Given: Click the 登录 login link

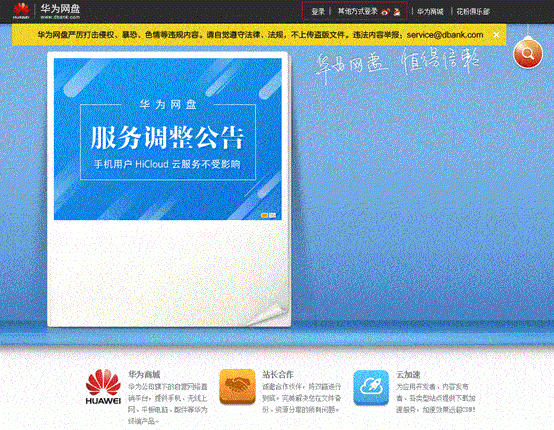Looking at the screenshot, I should [318, 11].
